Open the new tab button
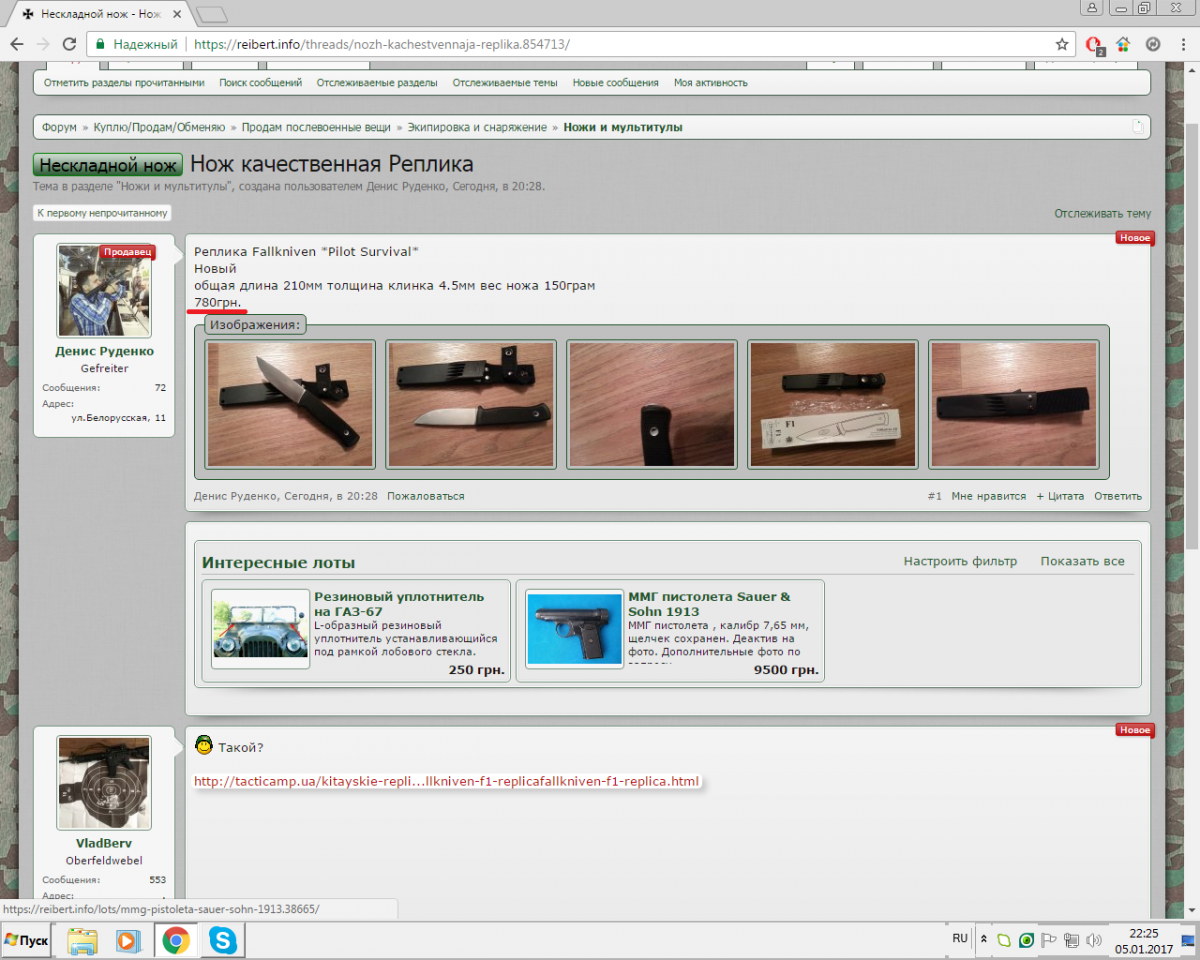Viewport: 1200px width, 960px height. (x=211, y=14)
